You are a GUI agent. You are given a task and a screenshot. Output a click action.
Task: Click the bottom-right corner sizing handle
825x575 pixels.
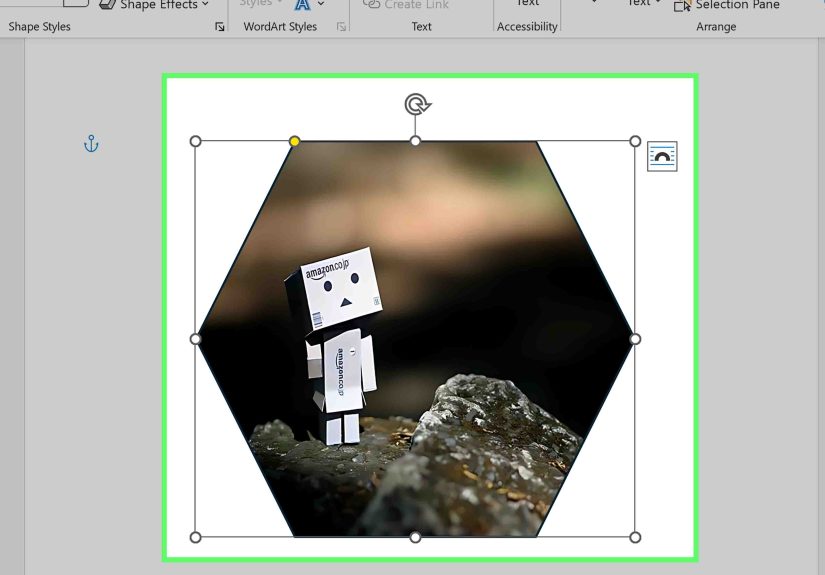tap(635, 537)
